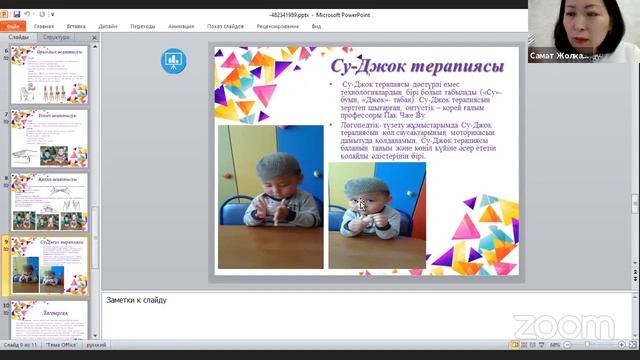Click the Save icon in Quick Access Toolbar
640x360 pixels.
[16, 14]
